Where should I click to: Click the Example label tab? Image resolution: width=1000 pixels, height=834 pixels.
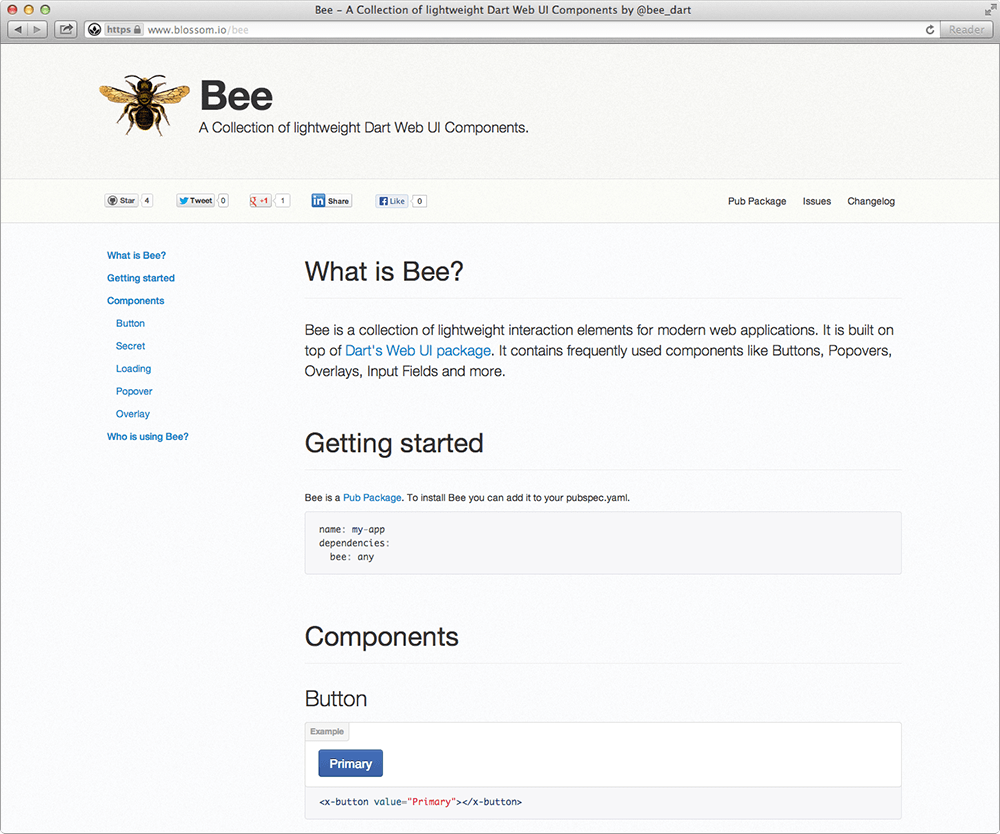point(327,731)
